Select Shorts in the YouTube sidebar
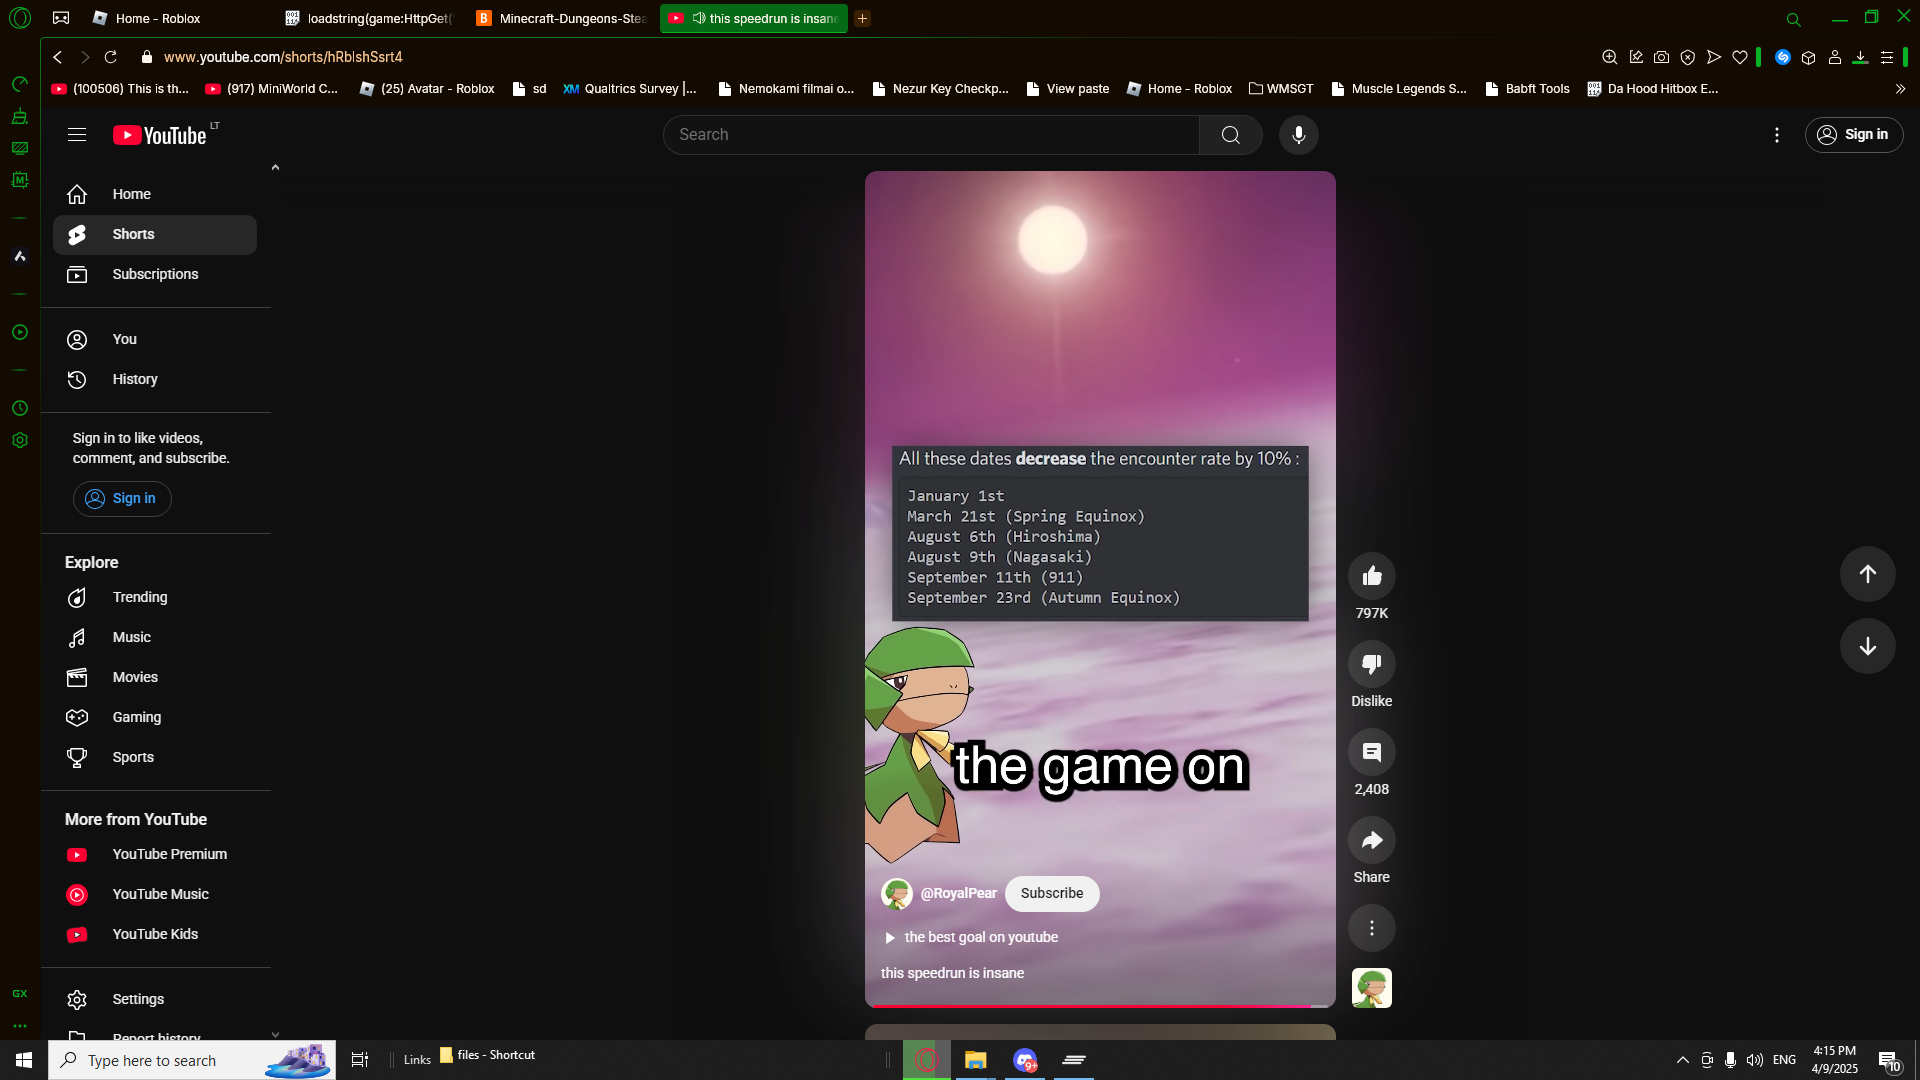The height and width of the screenshot is (1080, 1920). pos(155,234)
